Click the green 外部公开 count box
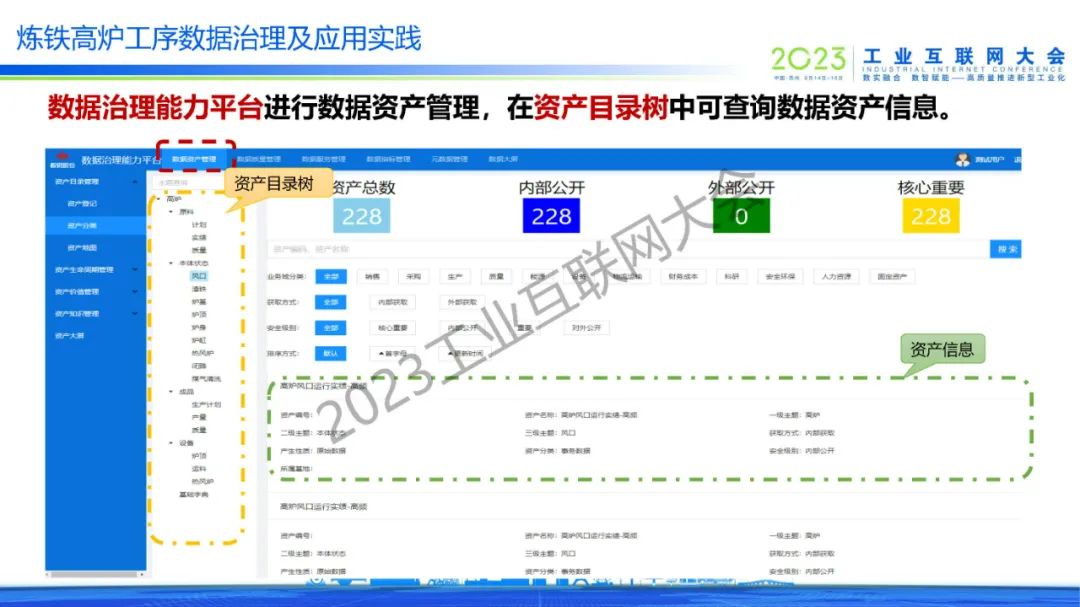This screenshot has height=607, width=1080. pyautogui.click(x=740, y=217)
